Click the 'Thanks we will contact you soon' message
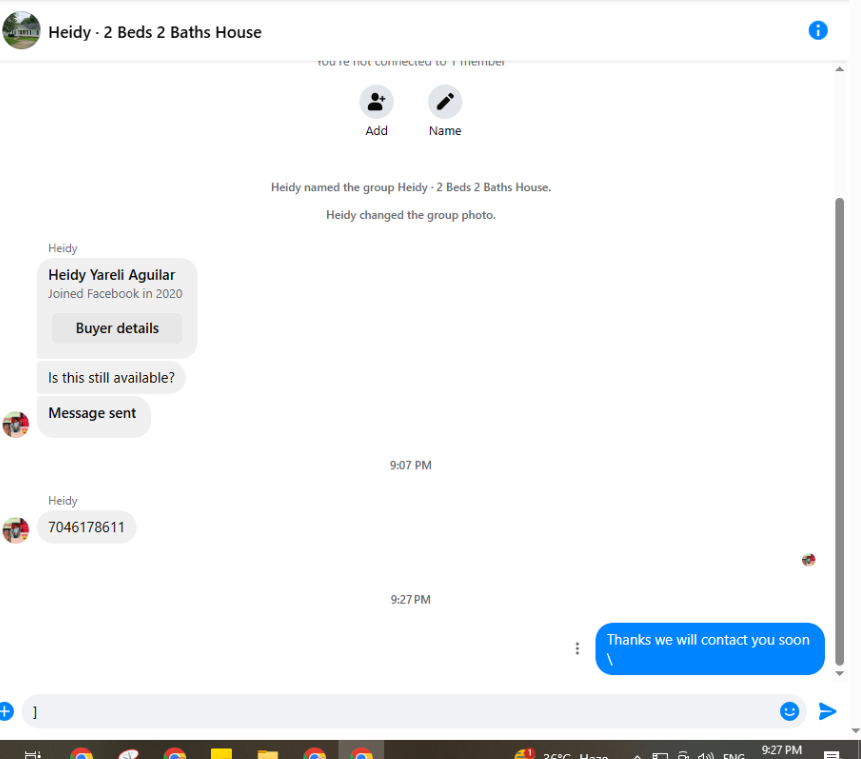The height and width of the screenshot is (759, 861). 710,649
